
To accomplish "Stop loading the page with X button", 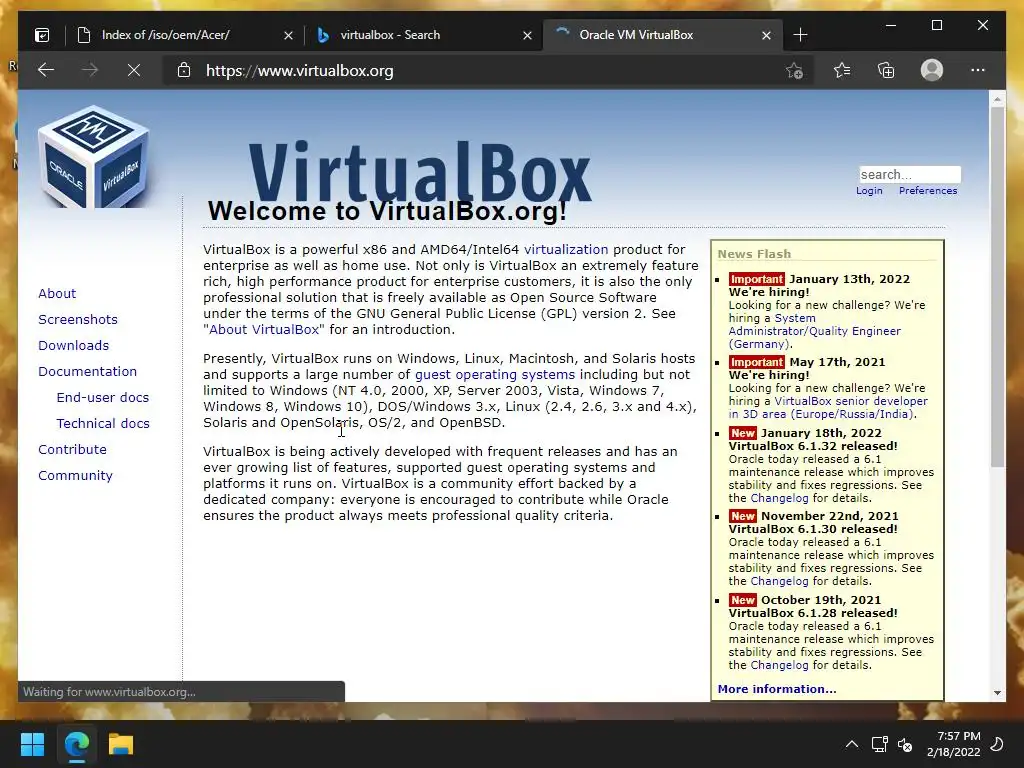I will point(134,70).
